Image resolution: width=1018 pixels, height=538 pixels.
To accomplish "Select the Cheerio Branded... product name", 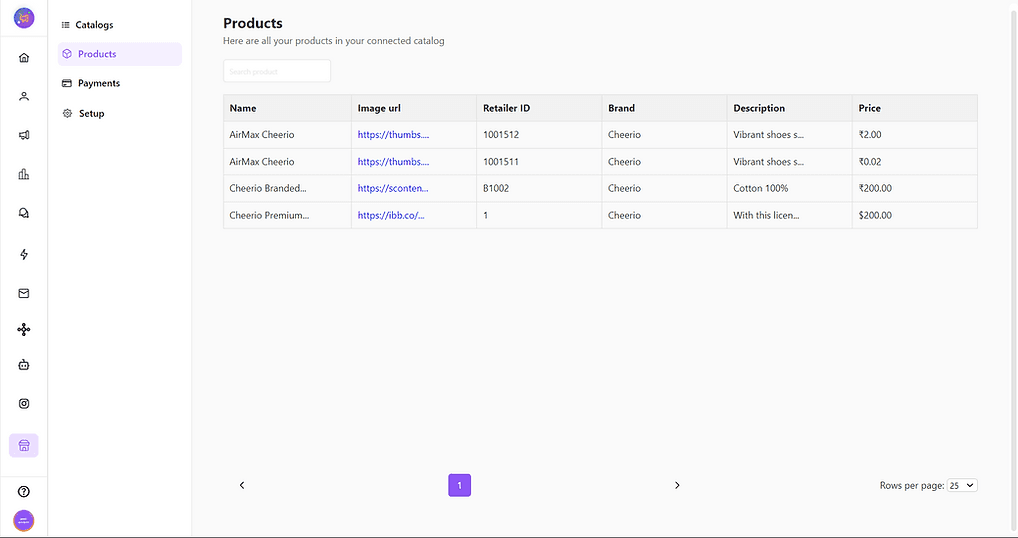I will point(268,188).
